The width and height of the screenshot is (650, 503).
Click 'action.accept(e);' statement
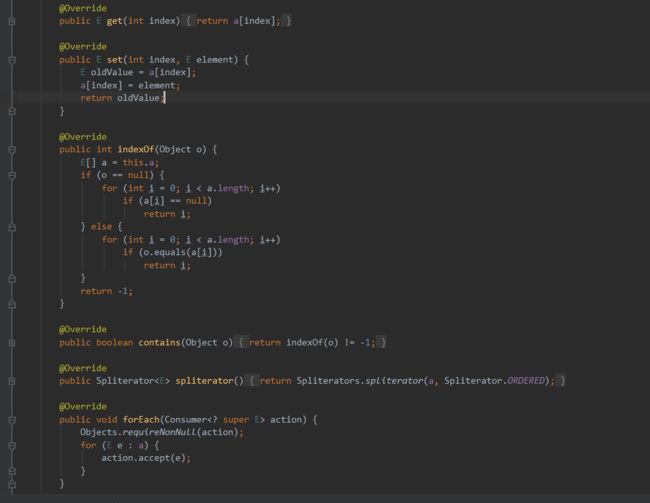point(146,458)
